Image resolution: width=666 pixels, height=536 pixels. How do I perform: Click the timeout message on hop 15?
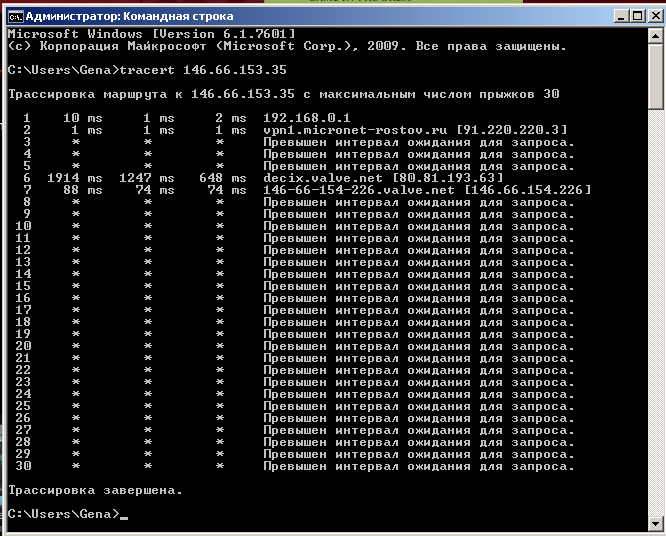tap(418, 286)
